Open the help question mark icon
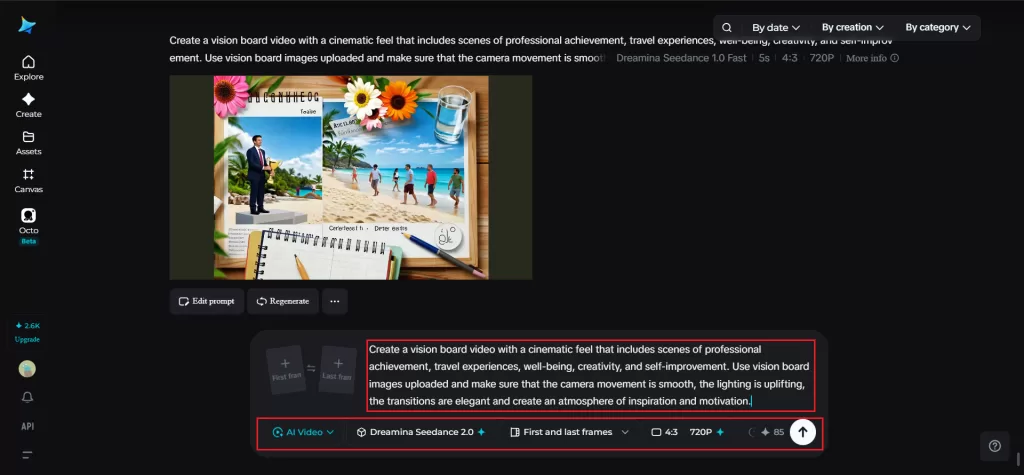Image resolution: width=1024 pixels, height=475 pixels. [995, 446]
